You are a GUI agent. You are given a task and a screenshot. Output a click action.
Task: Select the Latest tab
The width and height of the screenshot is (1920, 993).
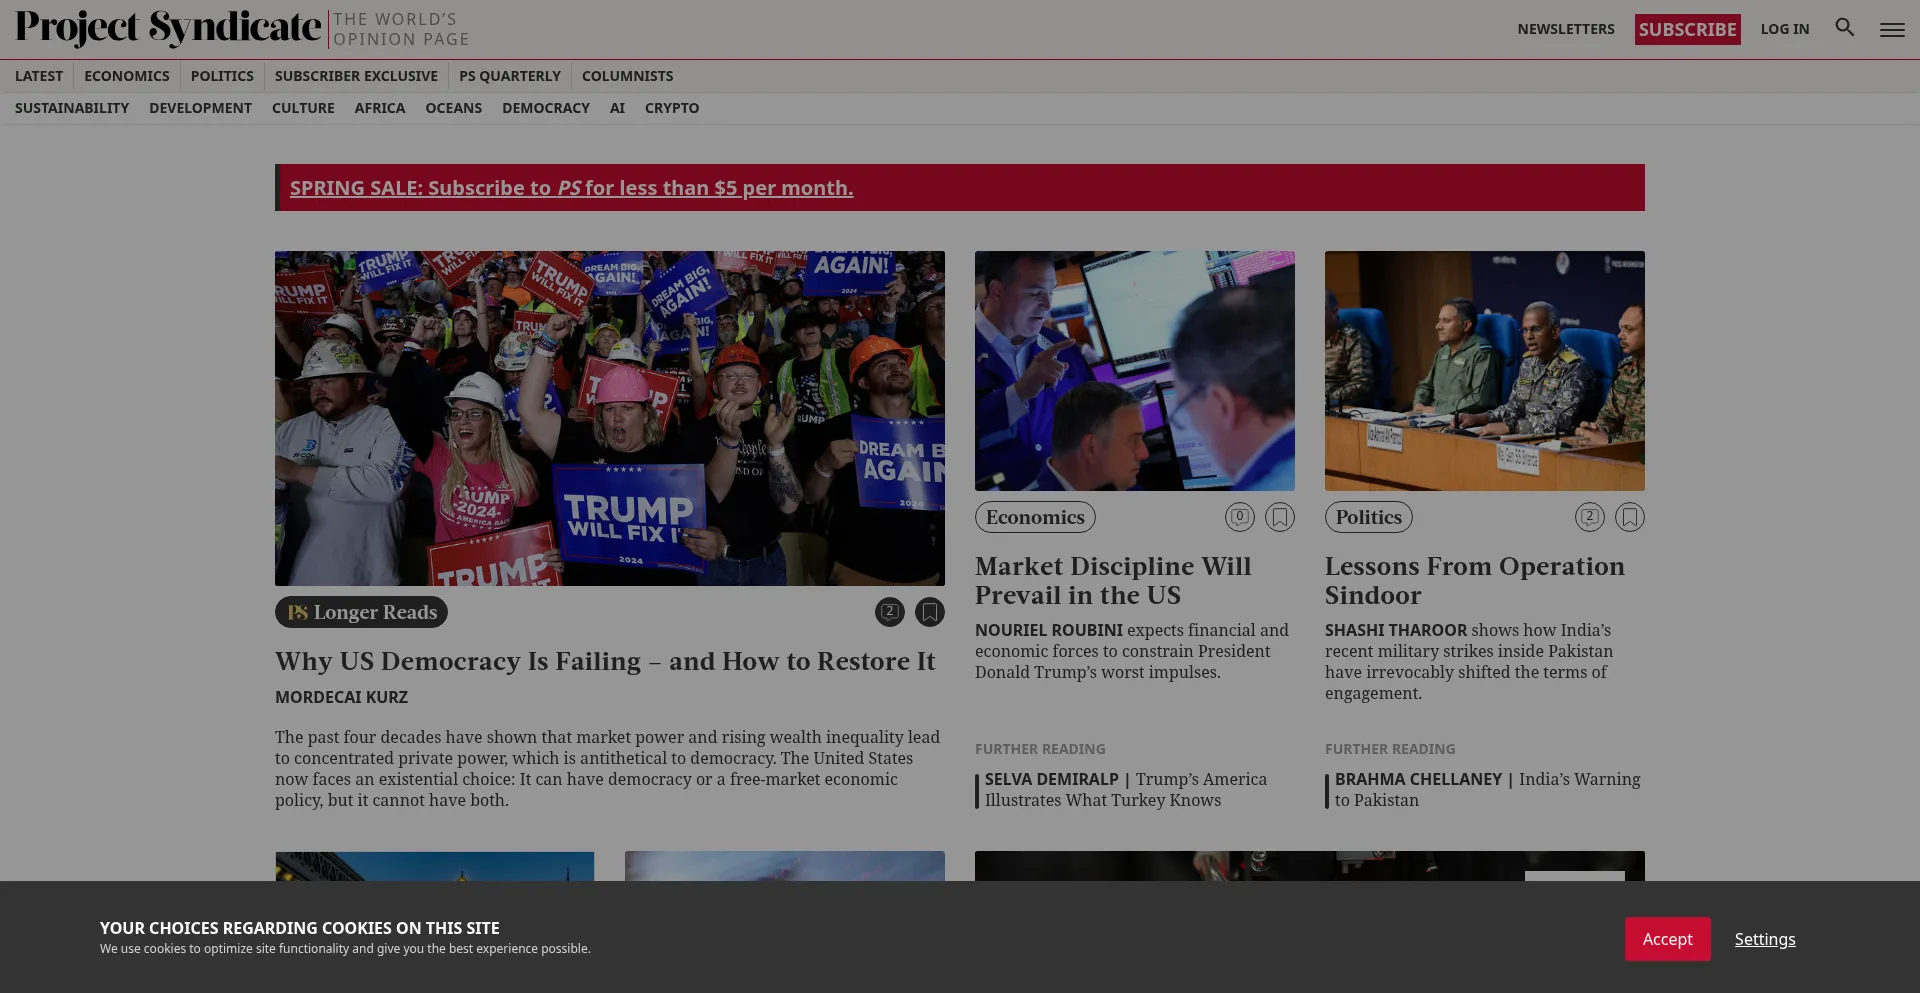pyautogui.click(x=39, y=76)
